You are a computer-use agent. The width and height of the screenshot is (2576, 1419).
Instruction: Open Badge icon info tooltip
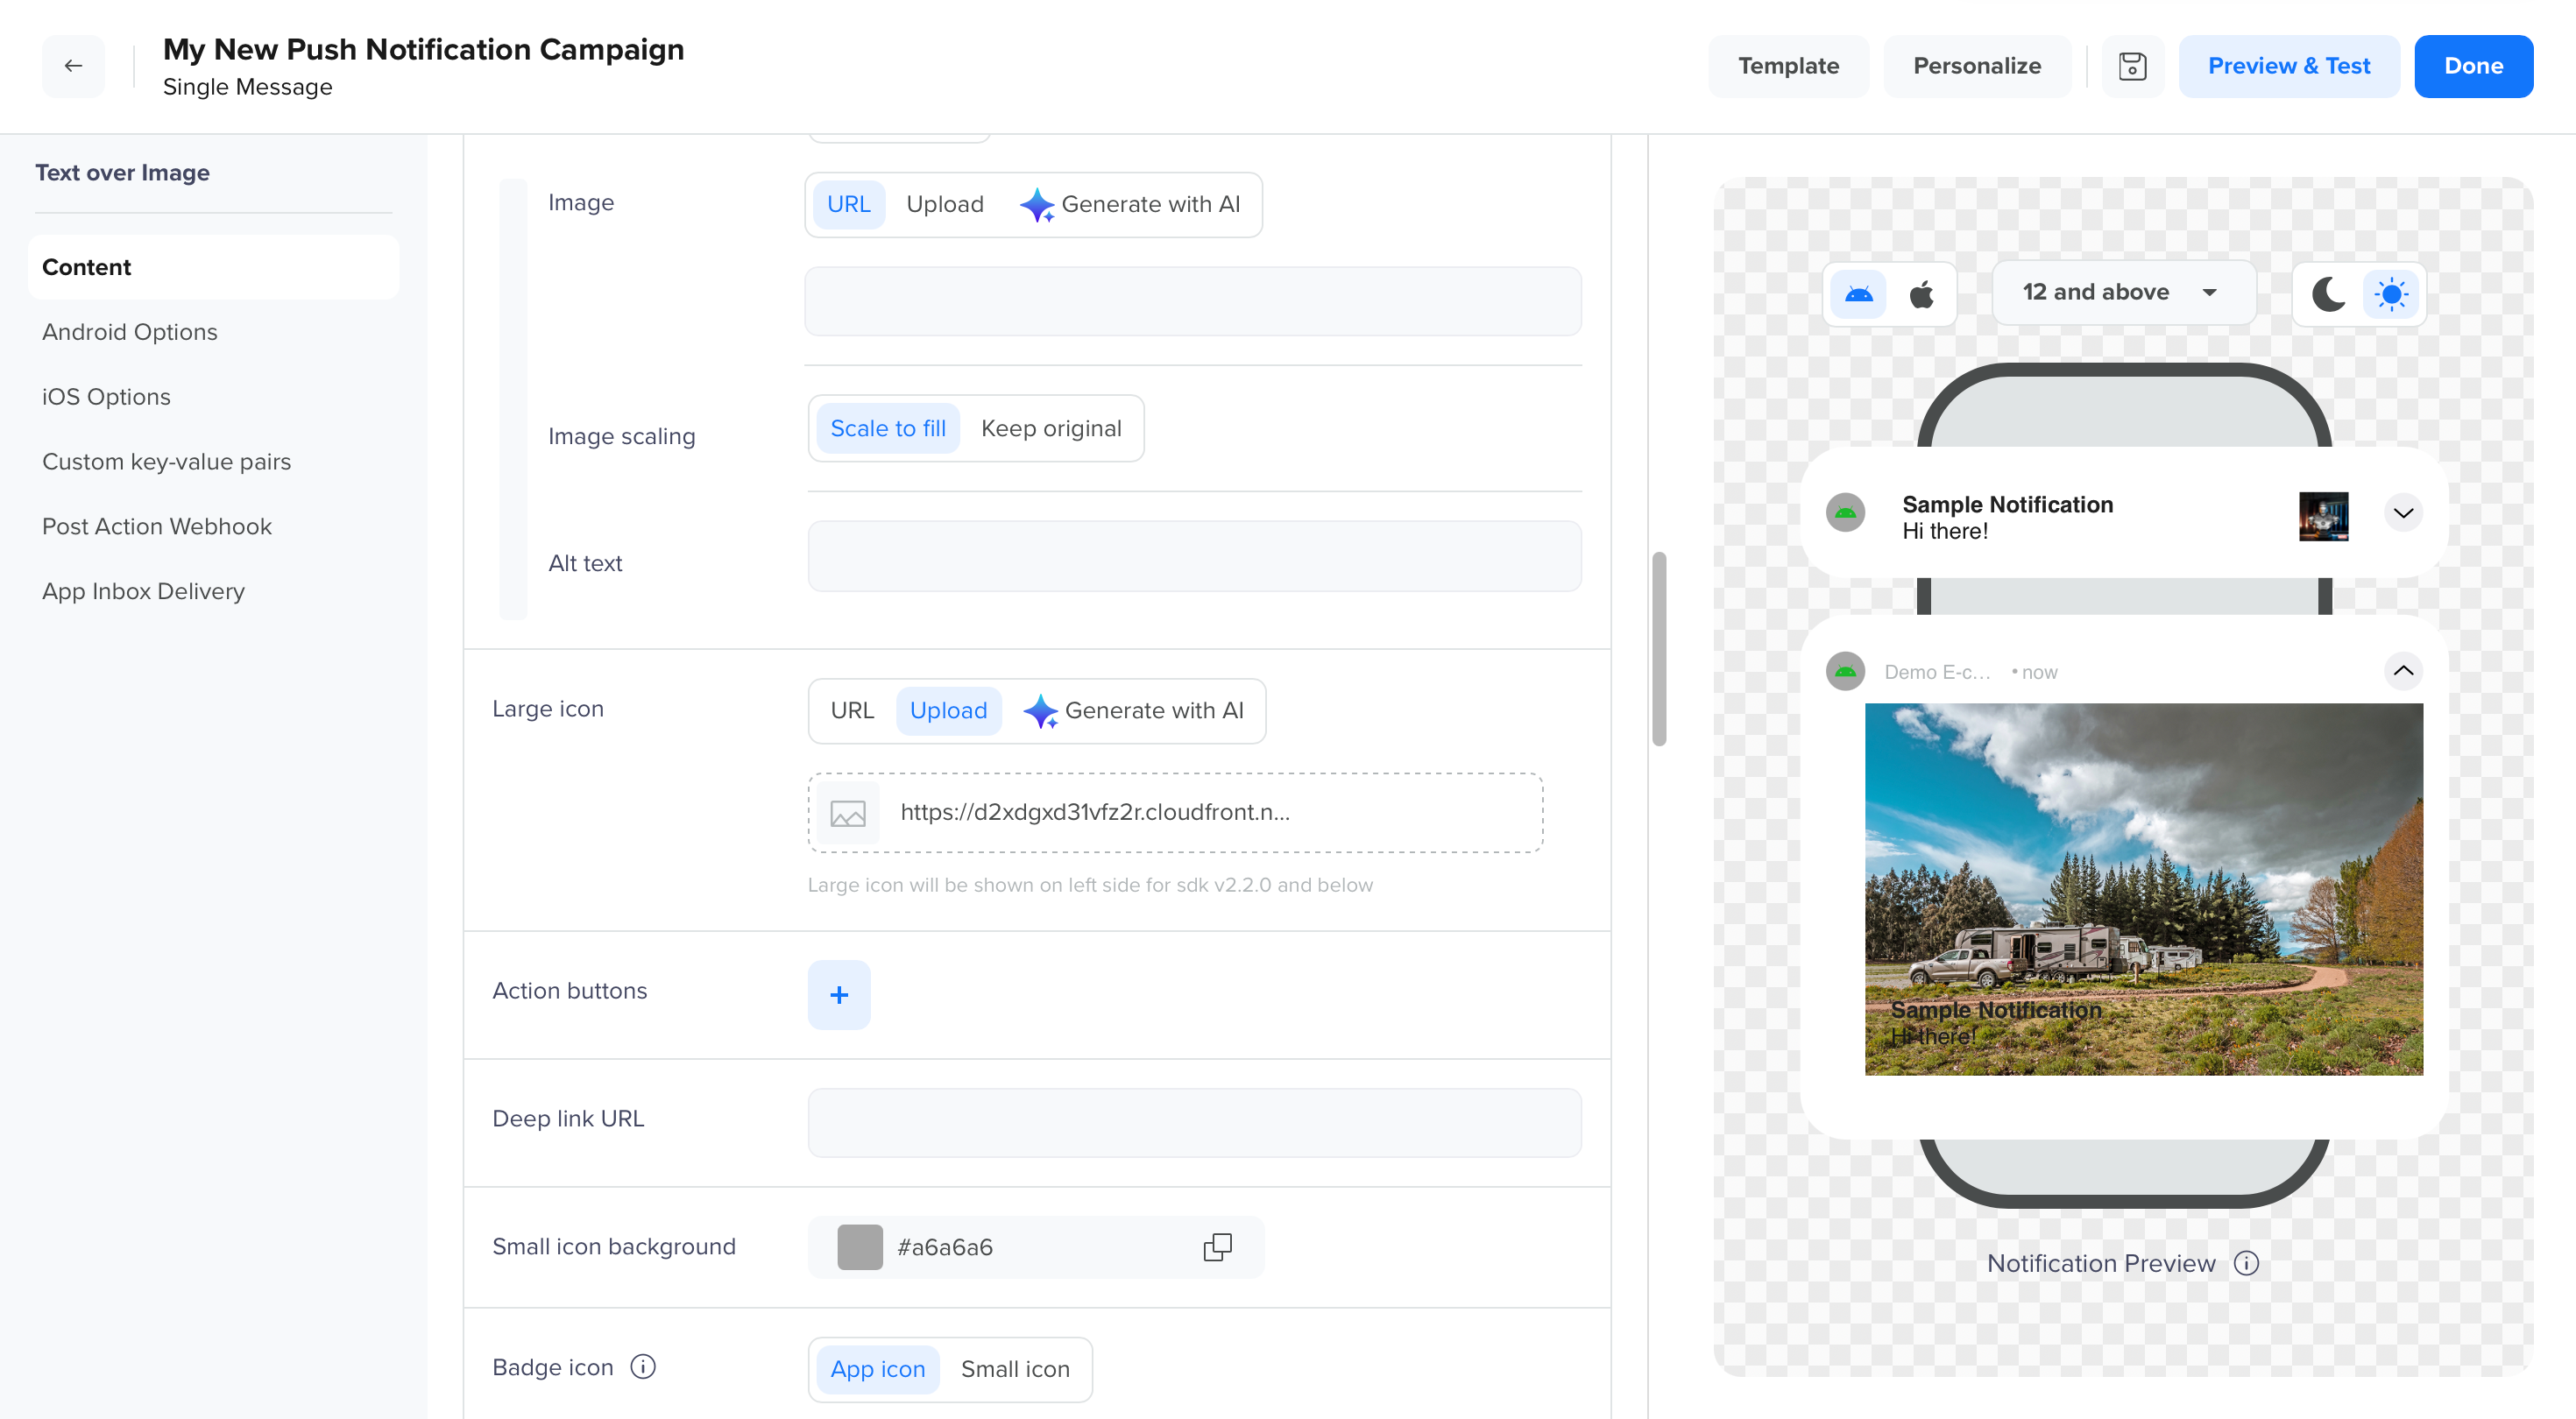click(643, 1366)
